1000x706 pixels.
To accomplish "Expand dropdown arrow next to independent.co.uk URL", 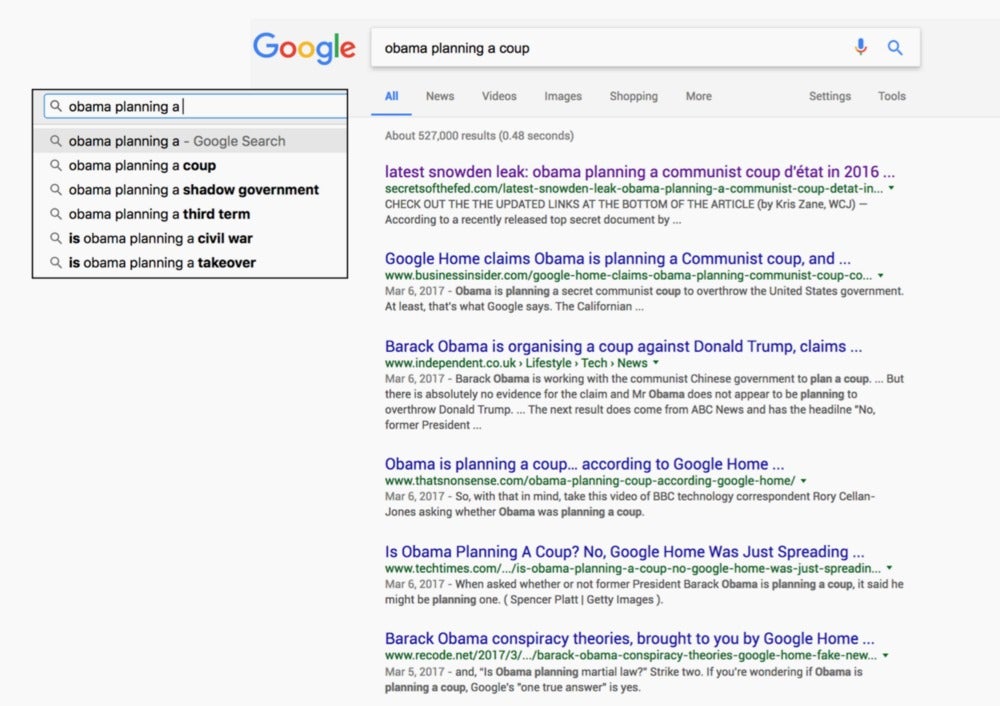I will click(x=656, y=363).
